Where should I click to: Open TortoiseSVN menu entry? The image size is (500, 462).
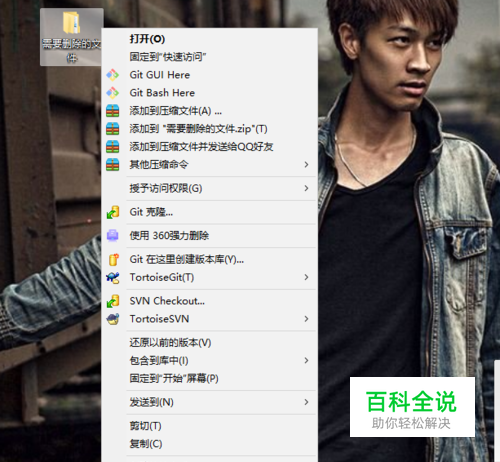[x=210, y=319]
